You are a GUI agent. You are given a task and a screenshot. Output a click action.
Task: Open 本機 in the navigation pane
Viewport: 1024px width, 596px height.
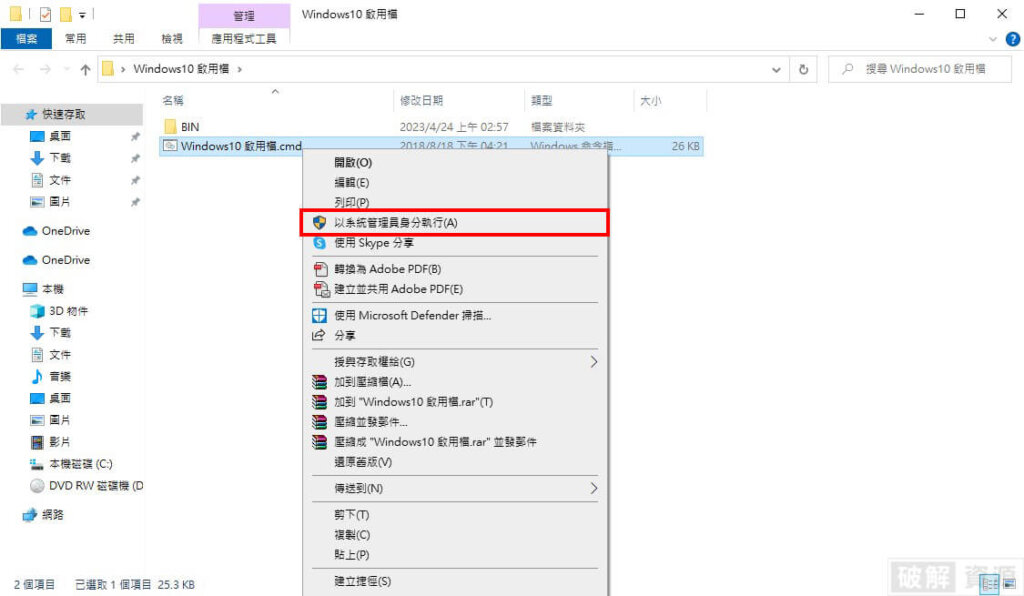coord(52,289)
